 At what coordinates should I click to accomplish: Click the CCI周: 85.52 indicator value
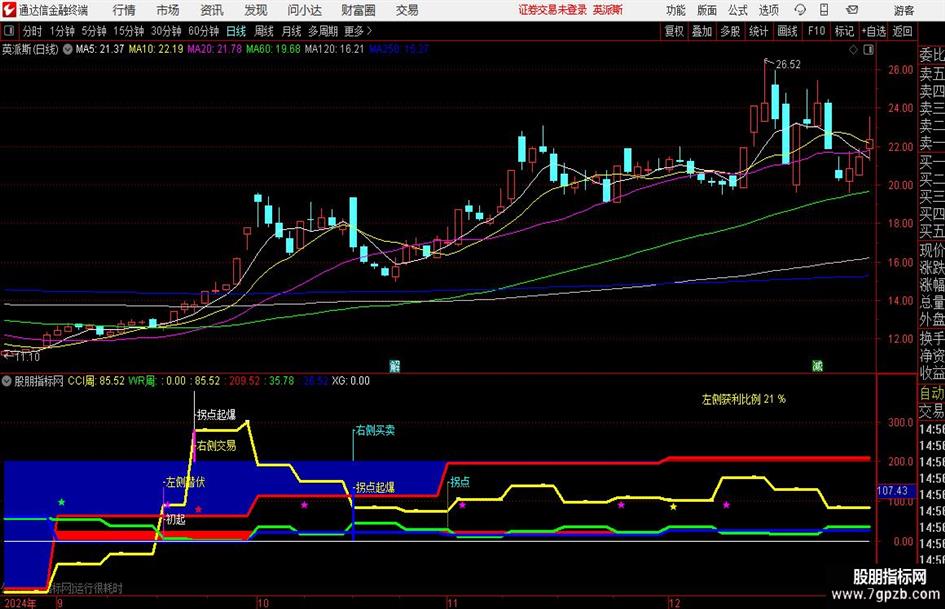[96, 381]
